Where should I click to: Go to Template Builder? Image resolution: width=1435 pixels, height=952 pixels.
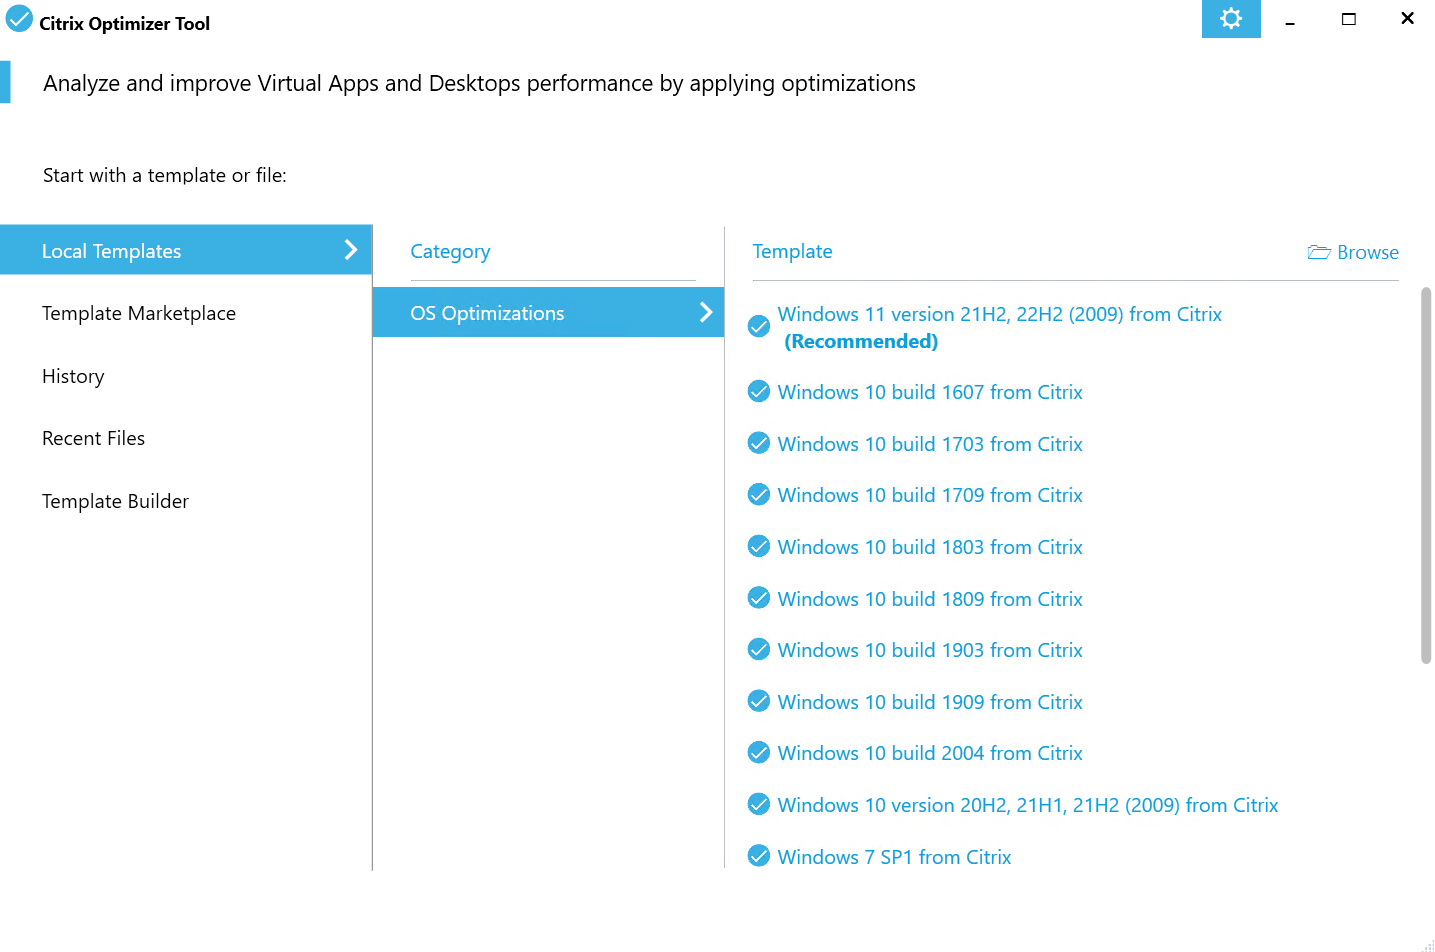point(115,502)
